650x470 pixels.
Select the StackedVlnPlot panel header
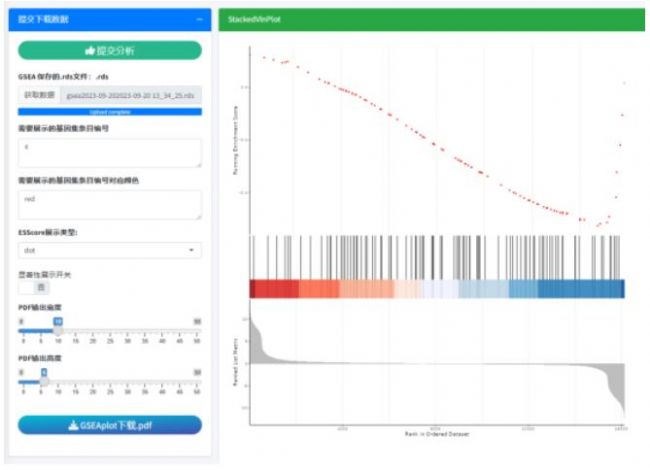pyautogui.click(x=254, y=19)
